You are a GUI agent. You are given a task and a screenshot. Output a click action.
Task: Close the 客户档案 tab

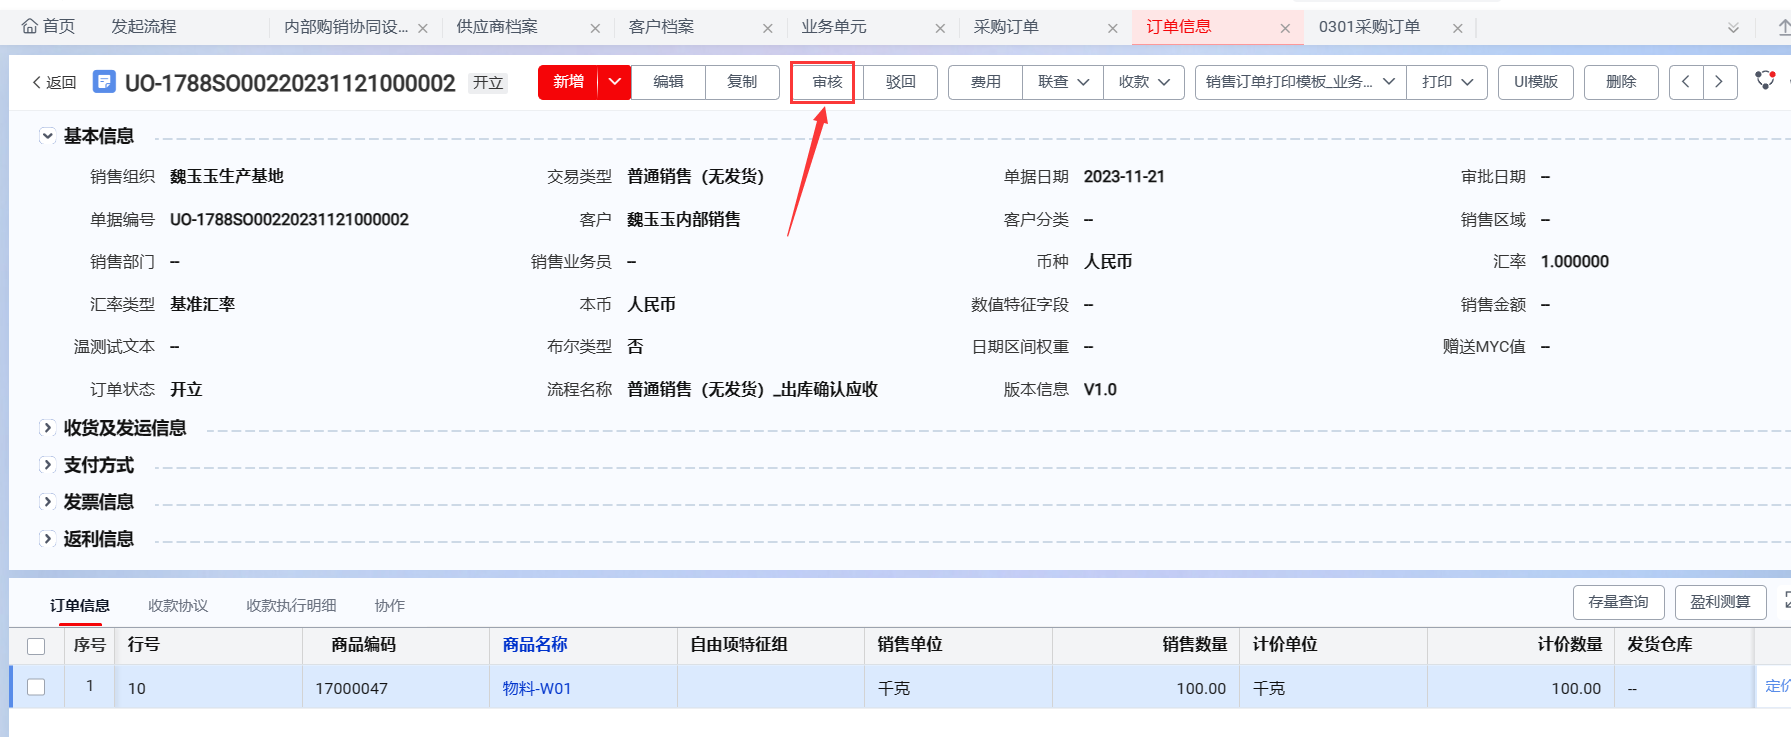point(767,28)
